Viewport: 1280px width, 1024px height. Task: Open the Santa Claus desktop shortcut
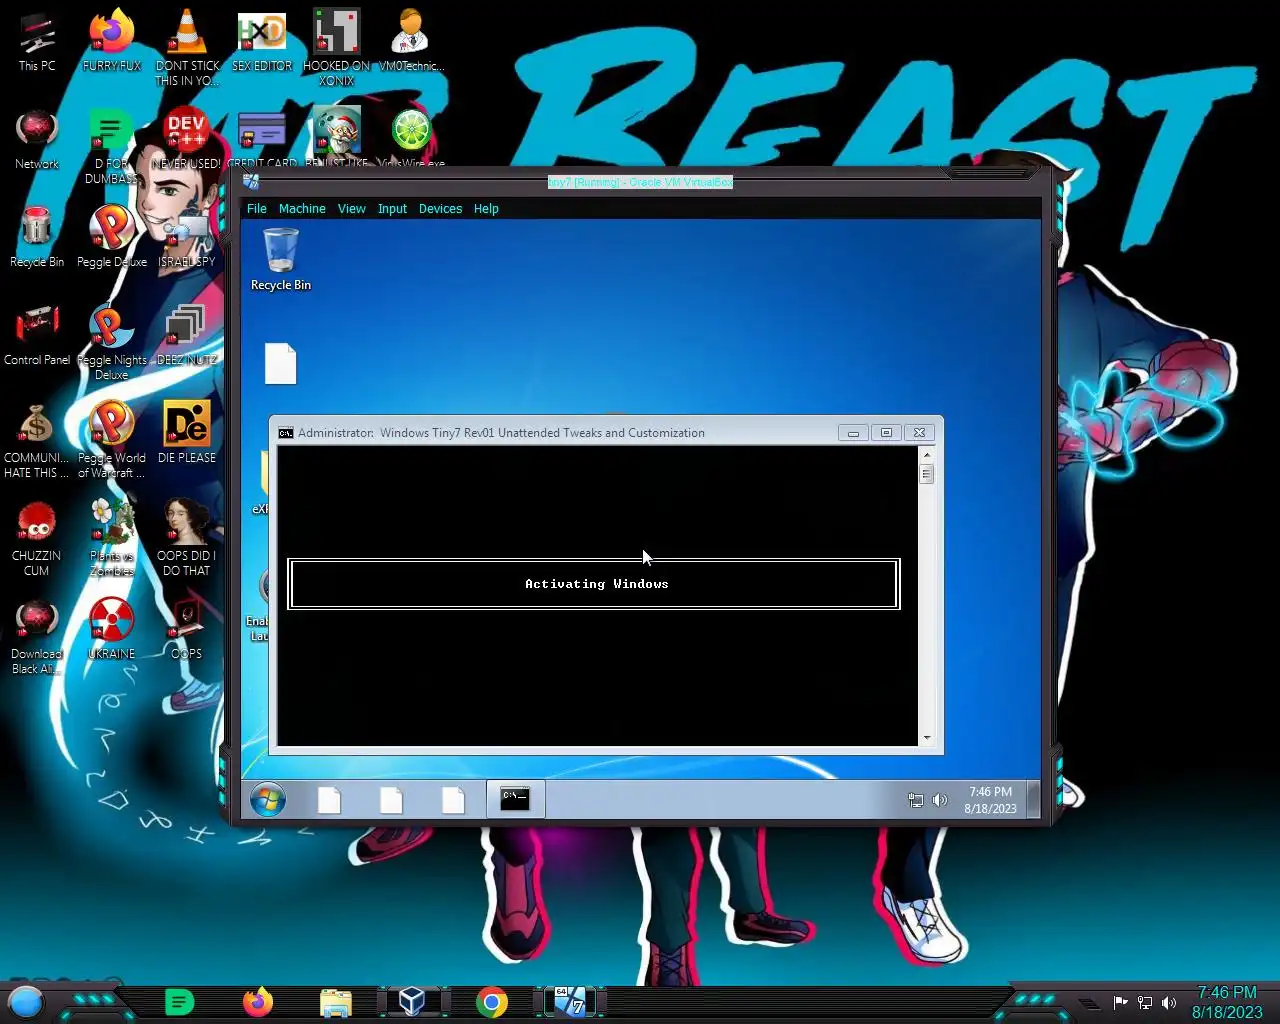pyautogui.click(x=337, y=137)
